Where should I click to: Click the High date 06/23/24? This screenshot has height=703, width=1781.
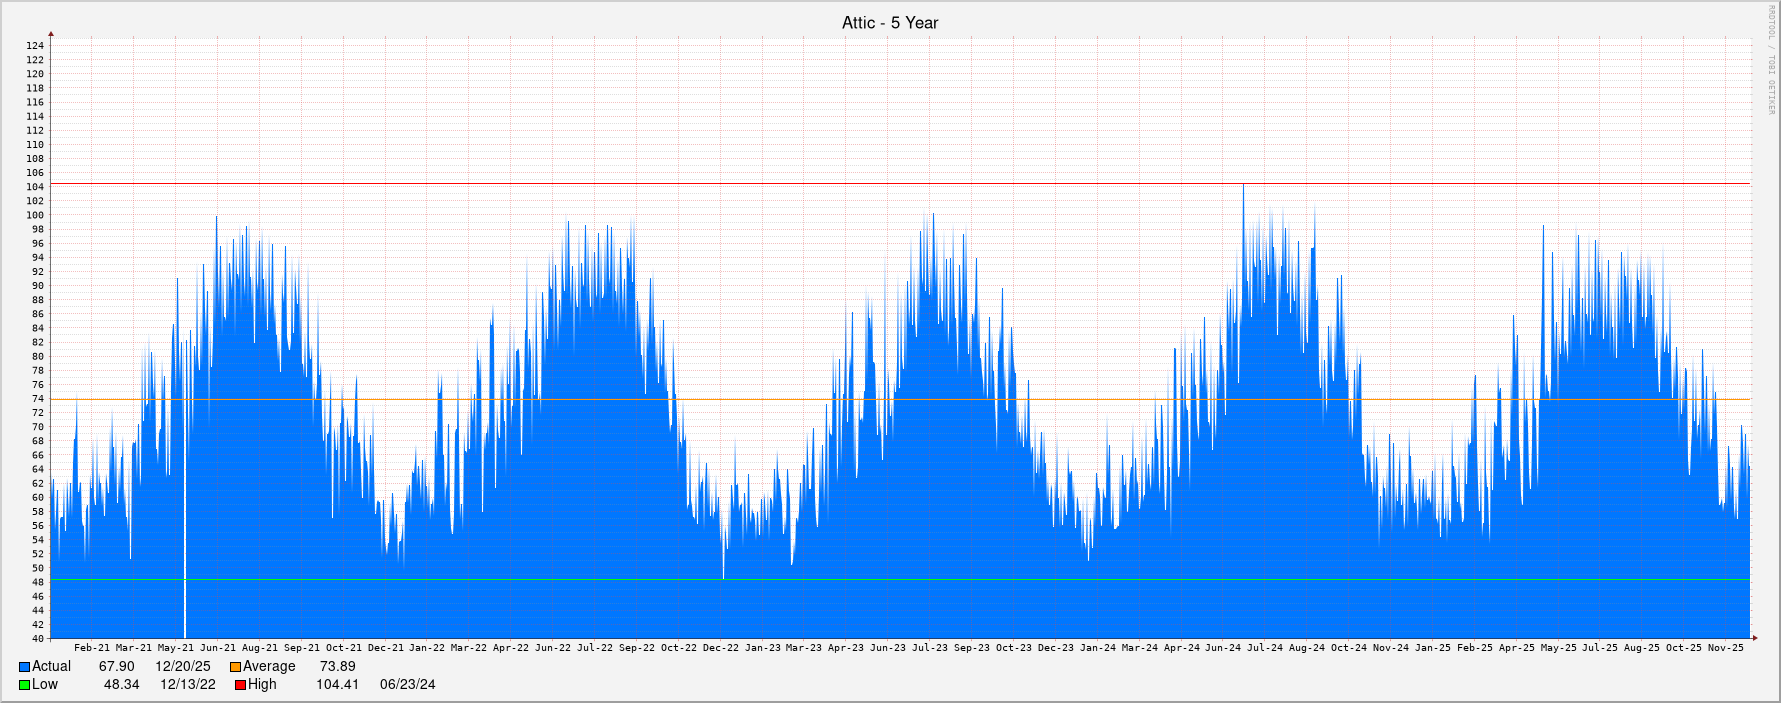click(x=407, y=685)
